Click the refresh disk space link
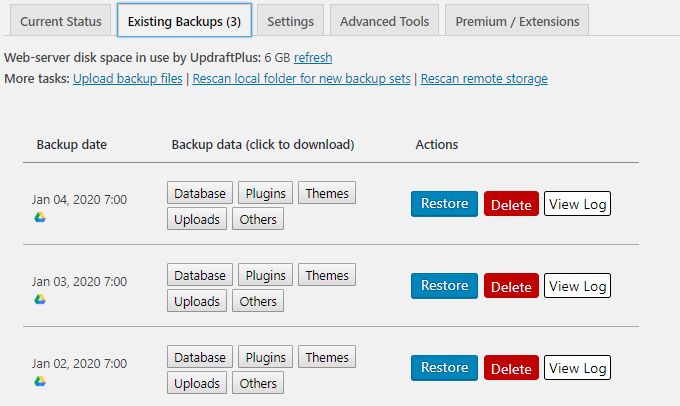This screenshot has height=406, width=680. click(313, 58)
